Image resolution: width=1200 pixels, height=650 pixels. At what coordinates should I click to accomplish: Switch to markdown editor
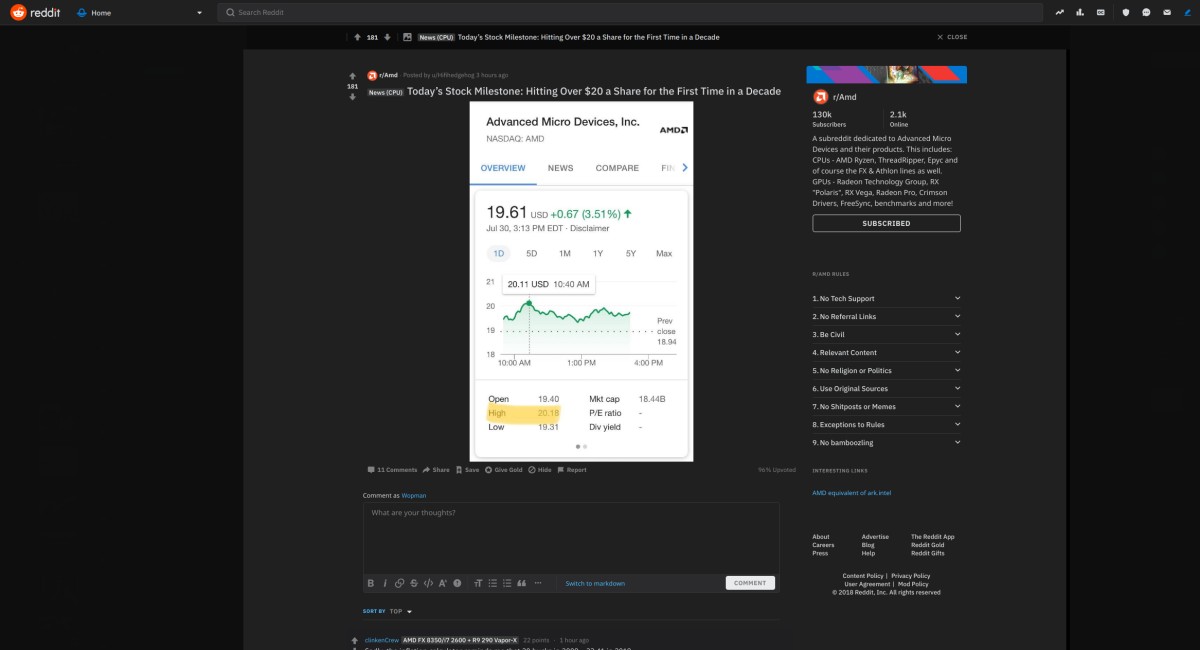pyautogui.click(x=595, y=583)
